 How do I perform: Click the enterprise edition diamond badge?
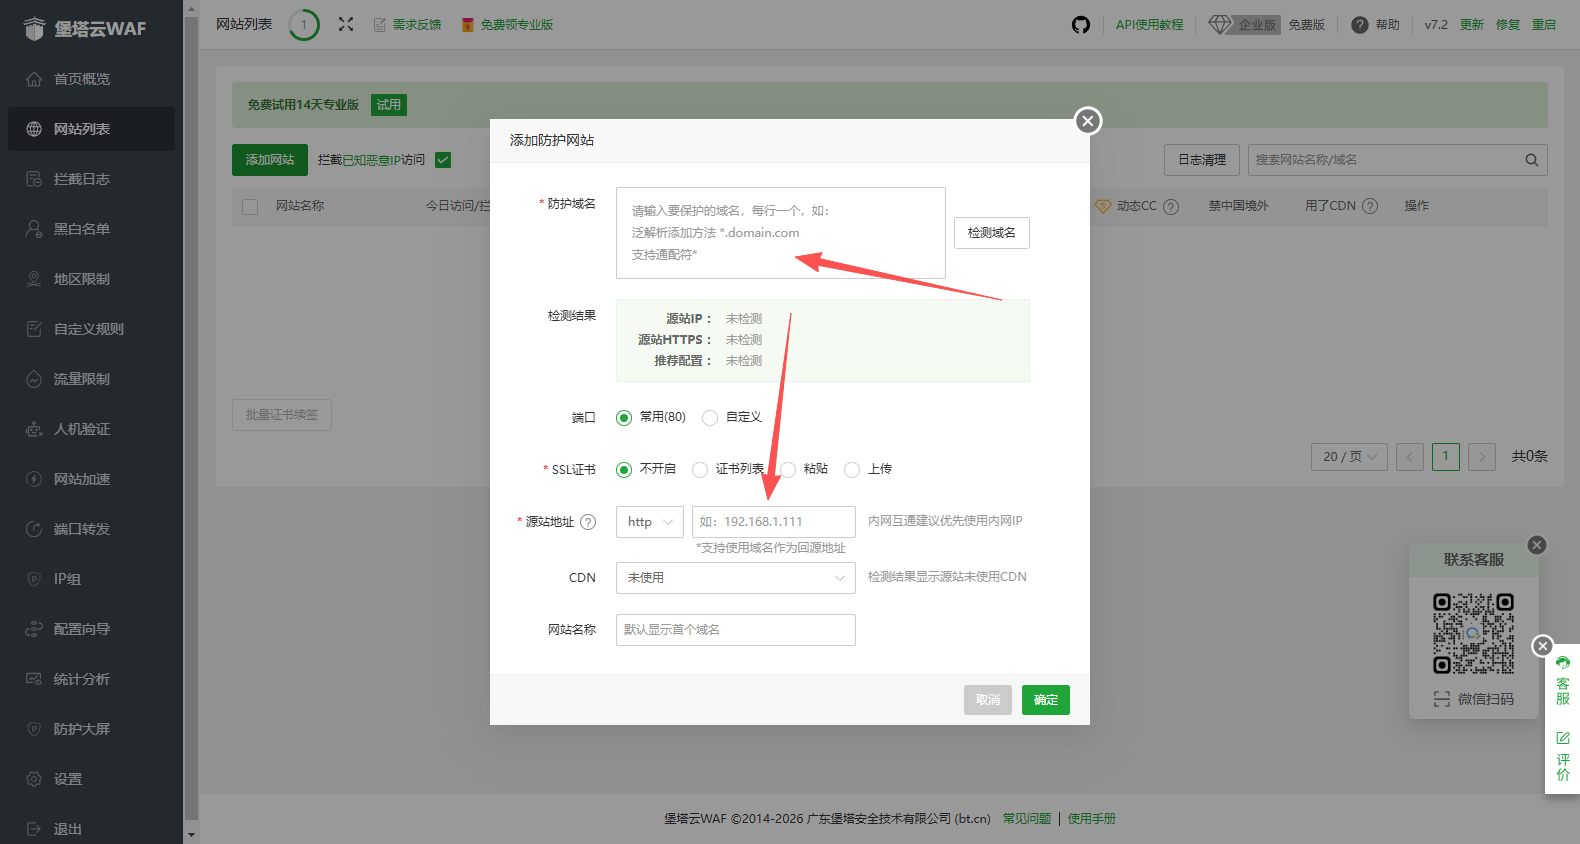pyautogui.click(x=1245, y=25)
